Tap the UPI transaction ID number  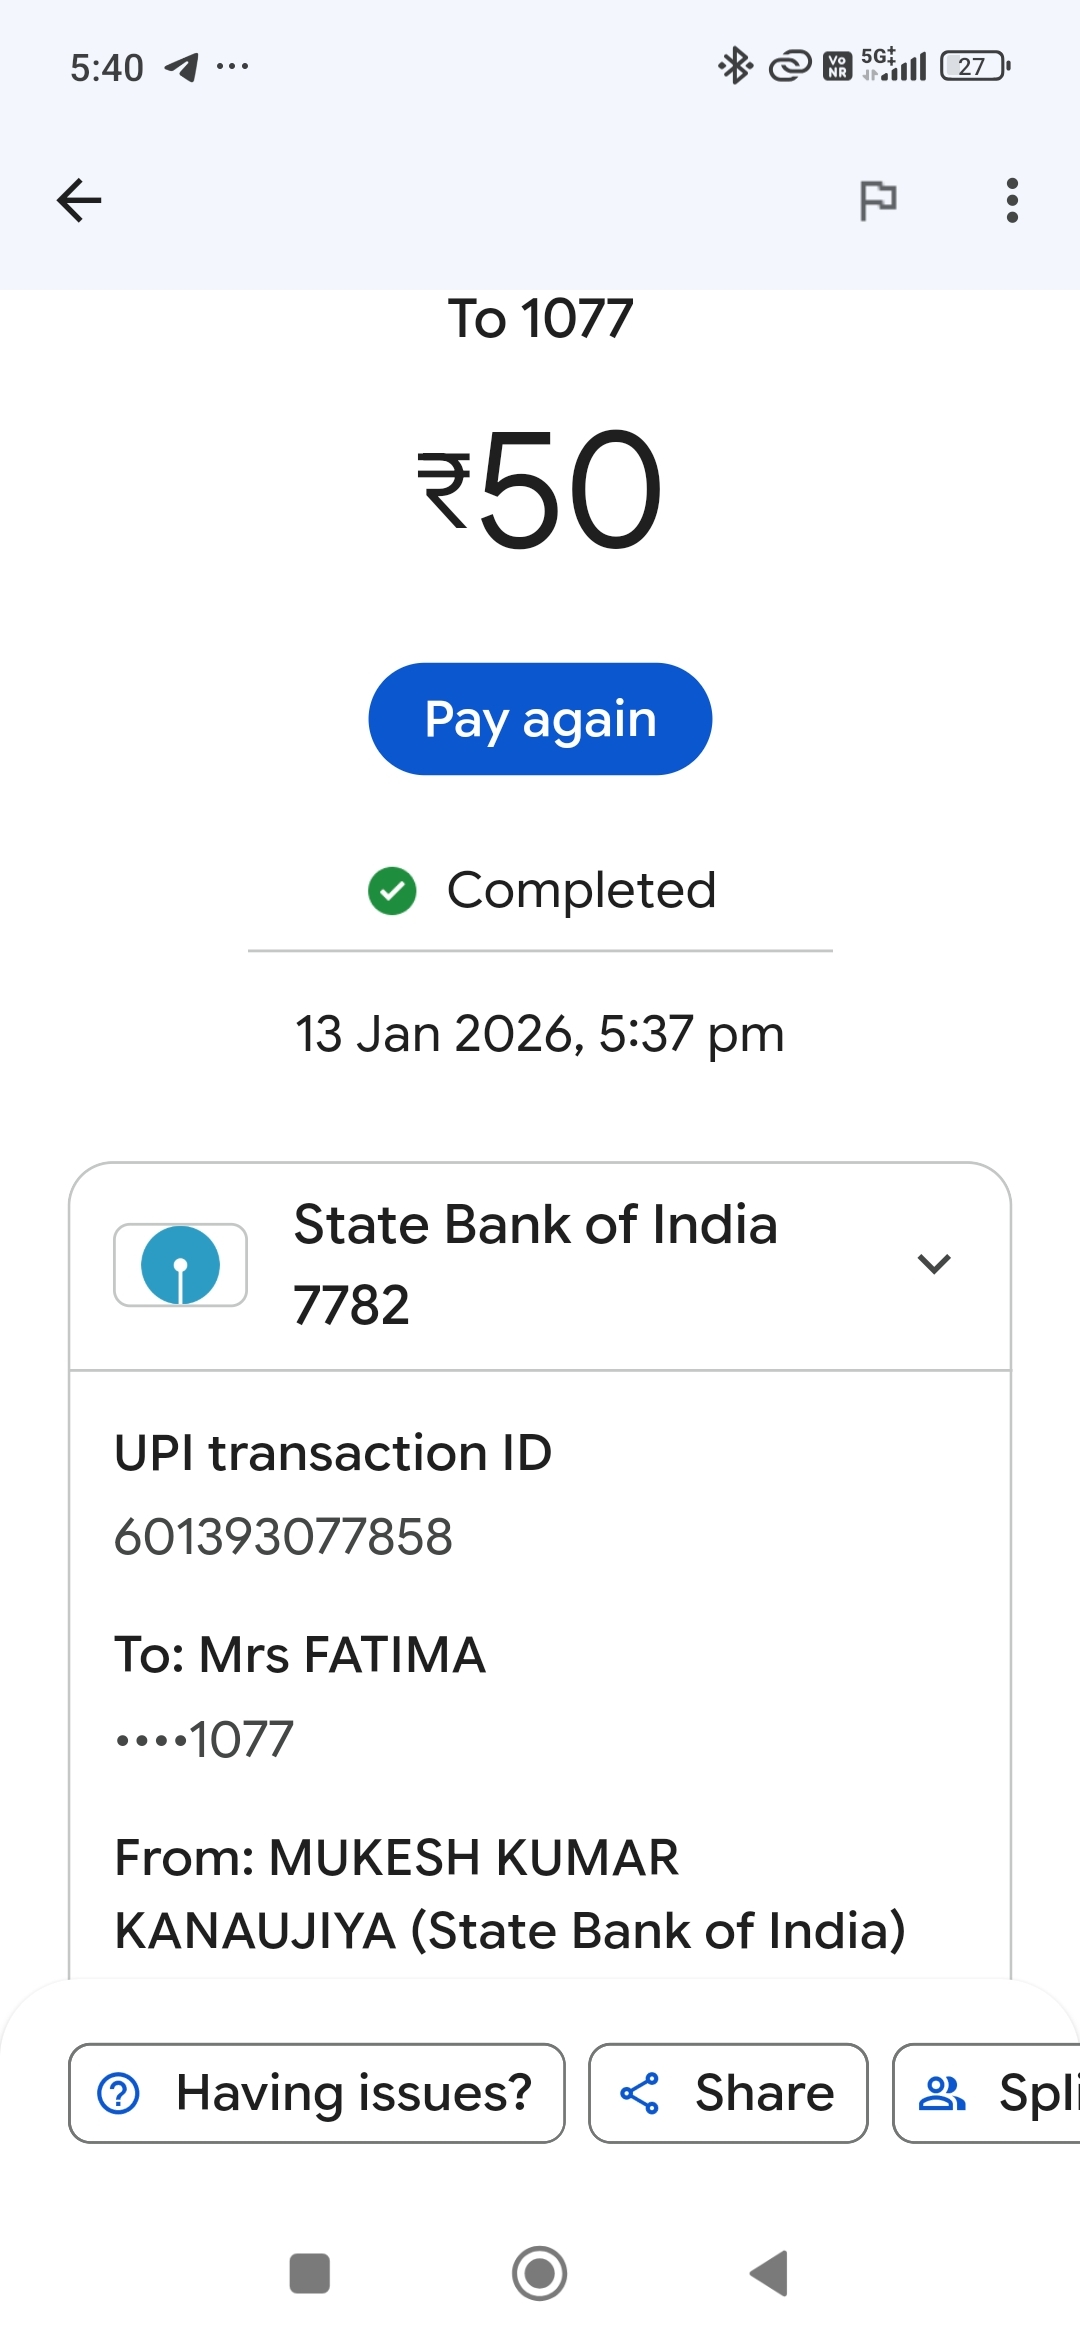click(283, 1537)
